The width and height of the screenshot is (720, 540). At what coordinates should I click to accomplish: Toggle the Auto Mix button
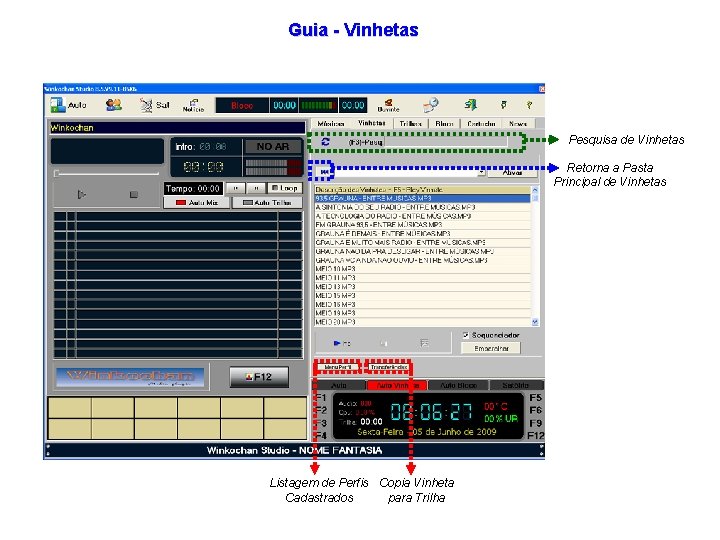click(x=197, y=202)
